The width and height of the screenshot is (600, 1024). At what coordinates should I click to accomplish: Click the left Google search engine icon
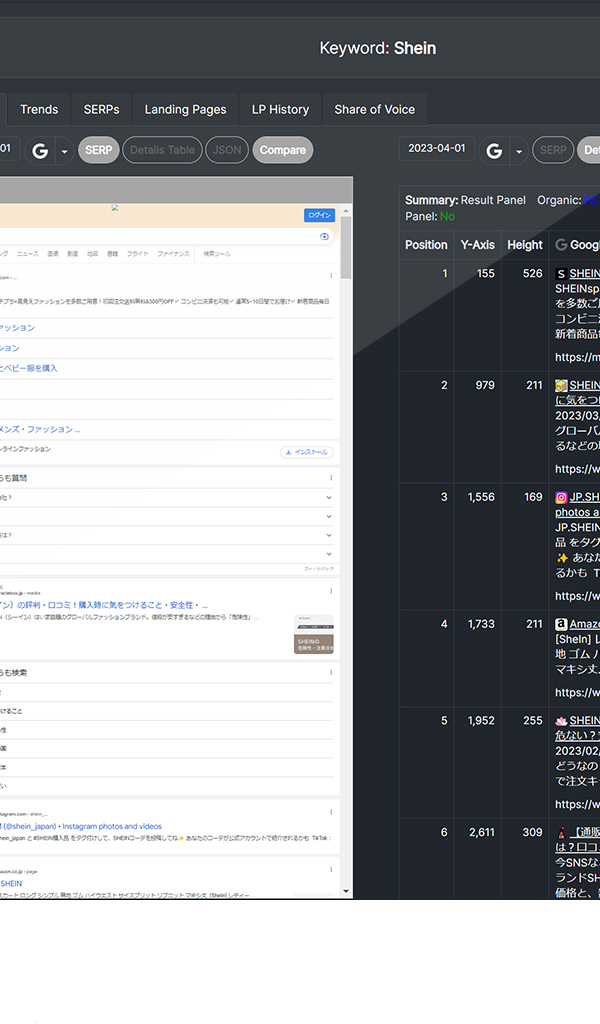point(40,151)
